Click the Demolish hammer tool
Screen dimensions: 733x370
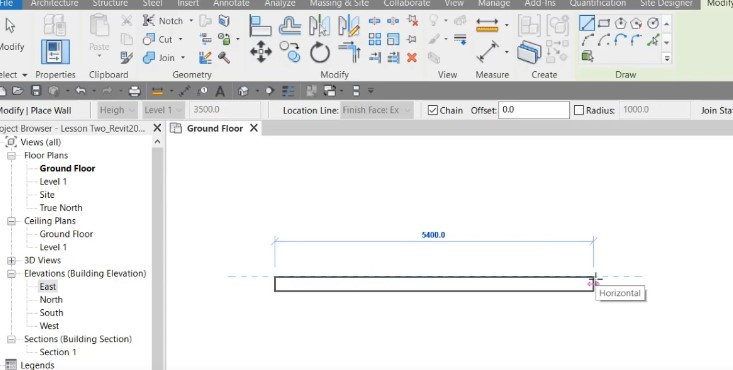pyautogui.click(x=224, y=58)
